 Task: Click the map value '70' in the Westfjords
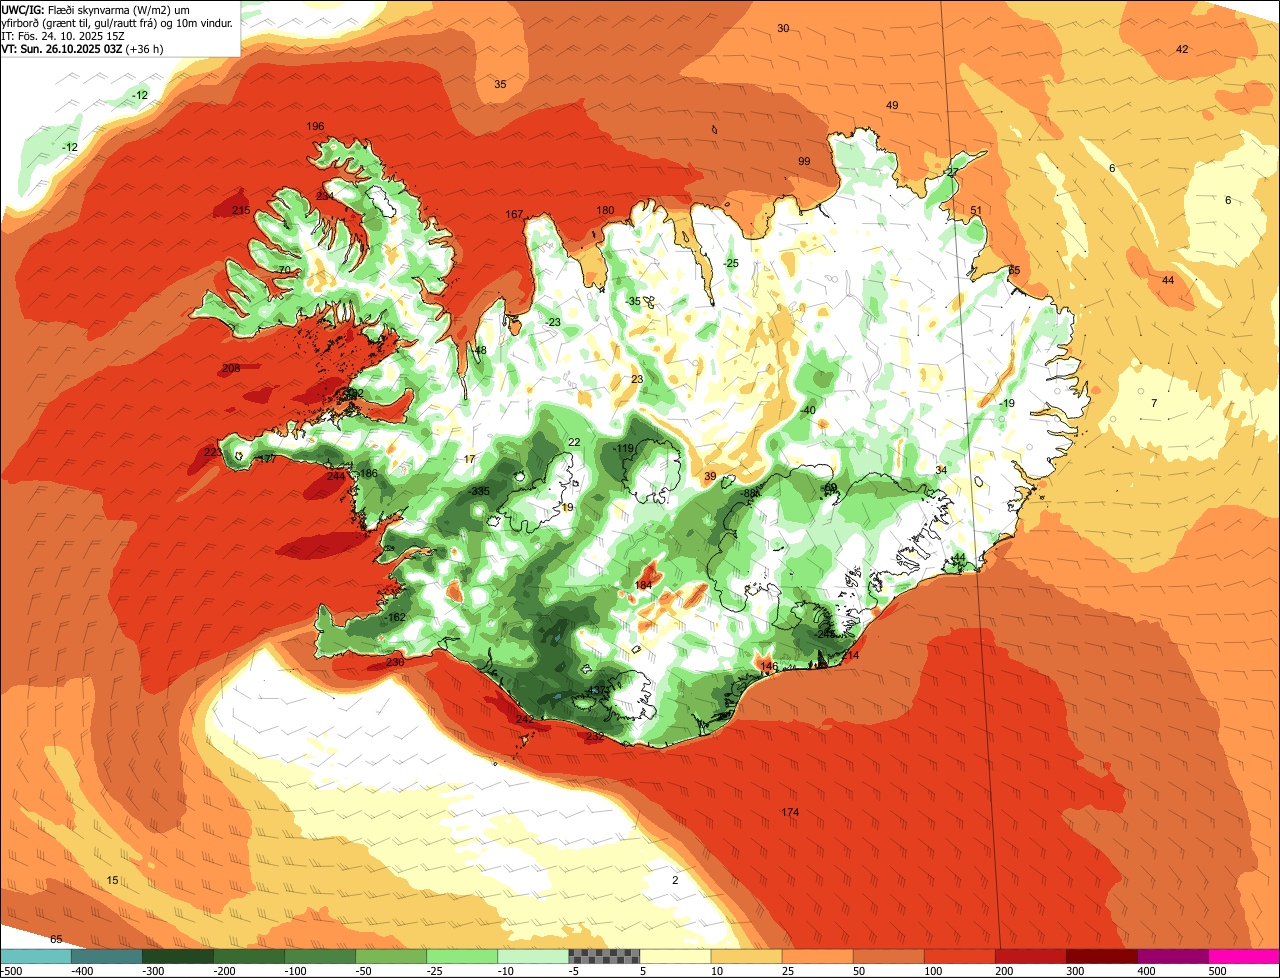click(x=284, y=270)
